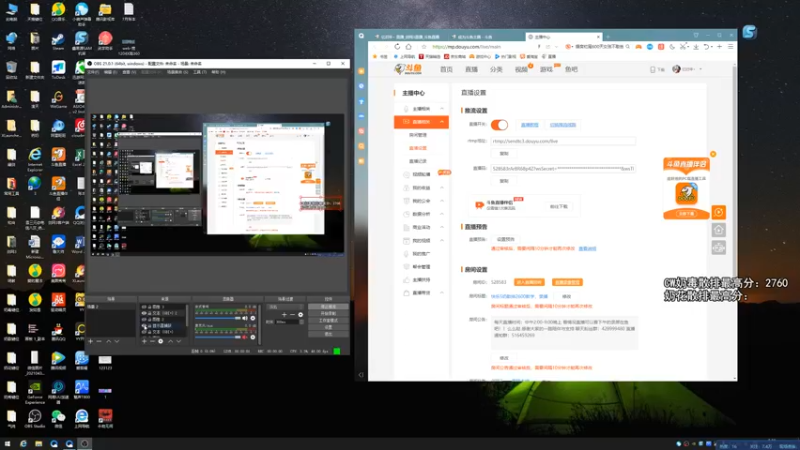The height and width of the screenshot is (450, 800).
Task: Add a new source in OBS Sources panel
Action: 144,341
